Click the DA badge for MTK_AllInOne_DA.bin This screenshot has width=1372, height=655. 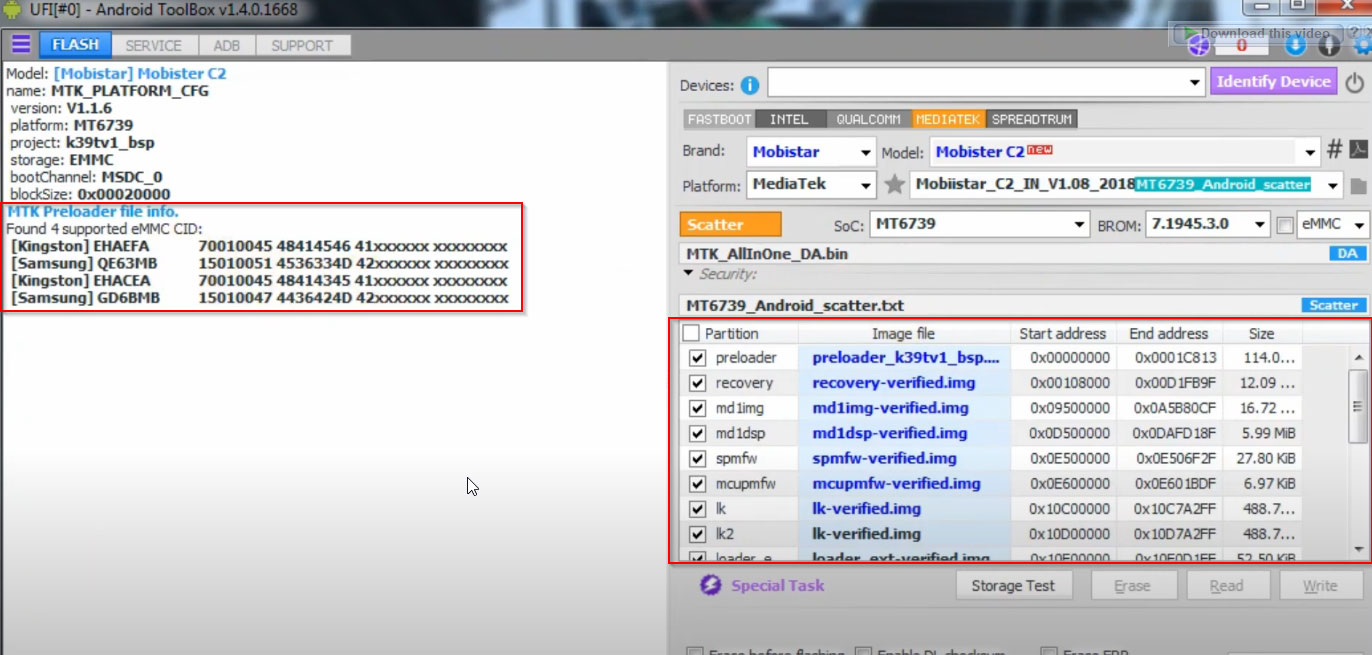pyautogui.click(x=1347, y=254)
